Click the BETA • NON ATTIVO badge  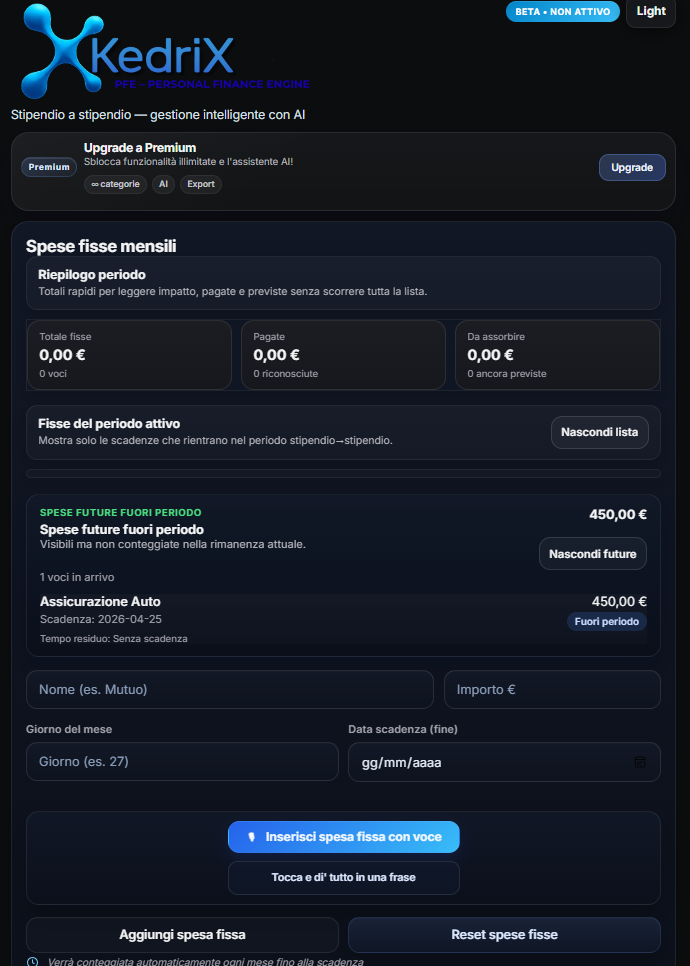[x=562, y=12]
